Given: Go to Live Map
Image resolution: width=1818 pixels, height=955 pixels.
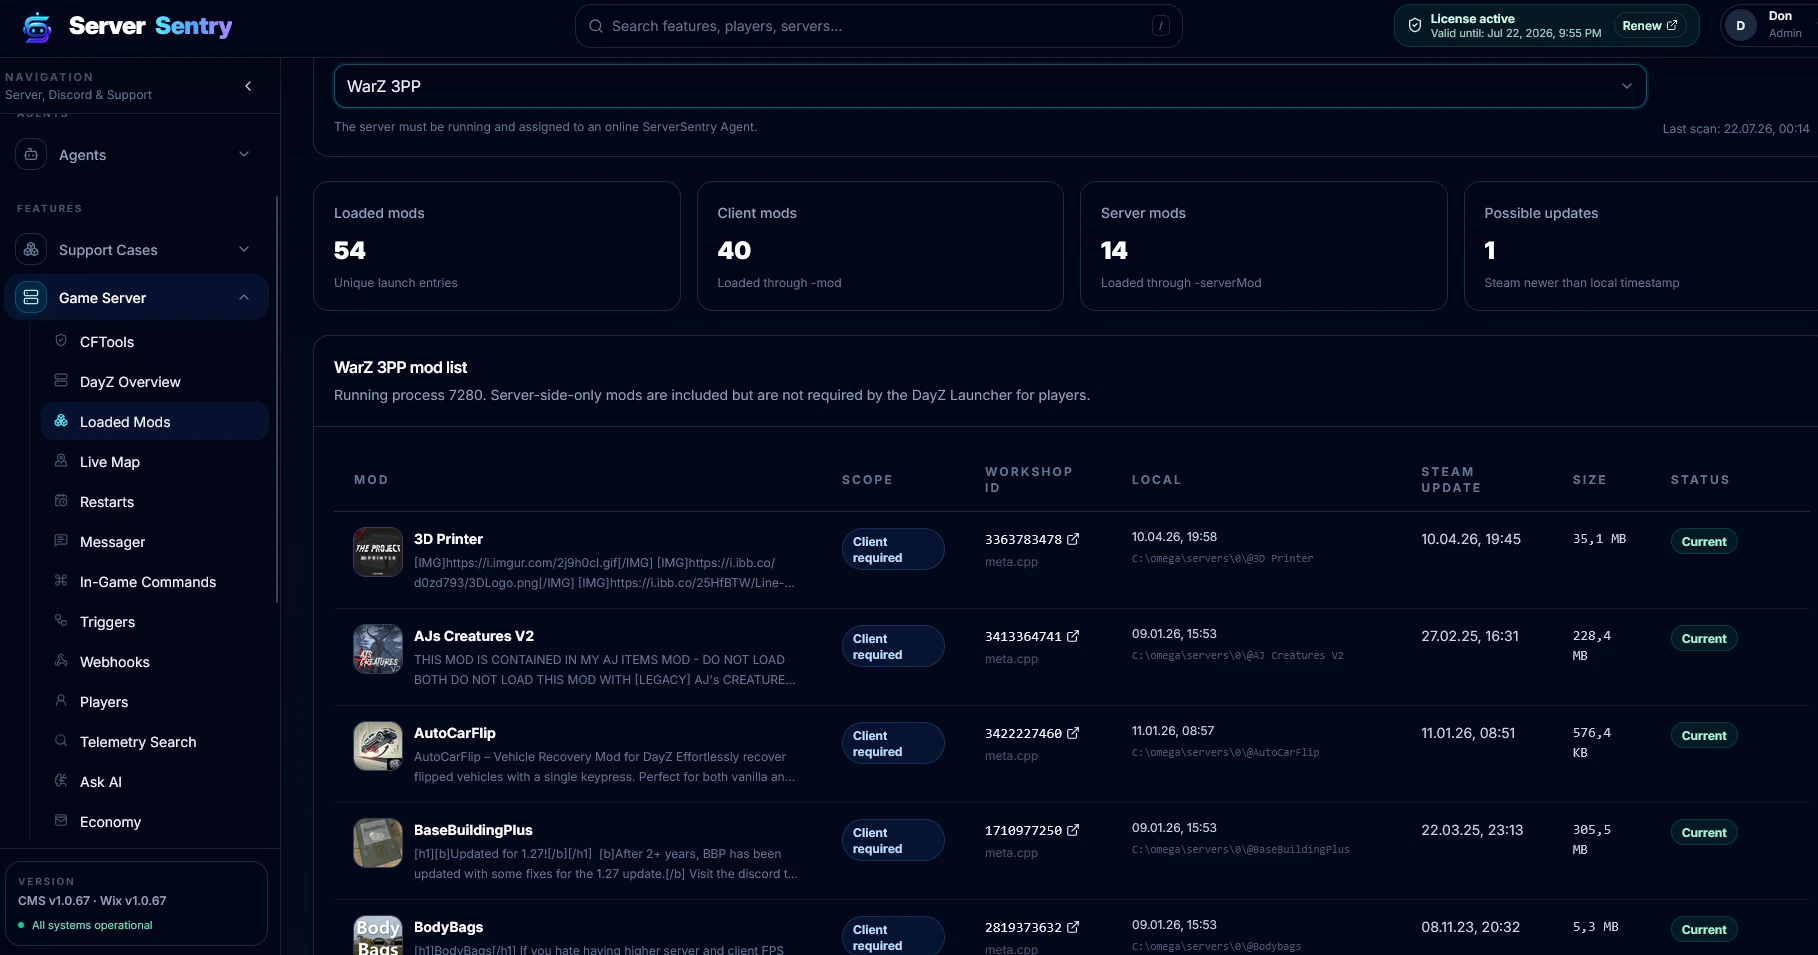Looking at the screenshot, I should point(155,462).
